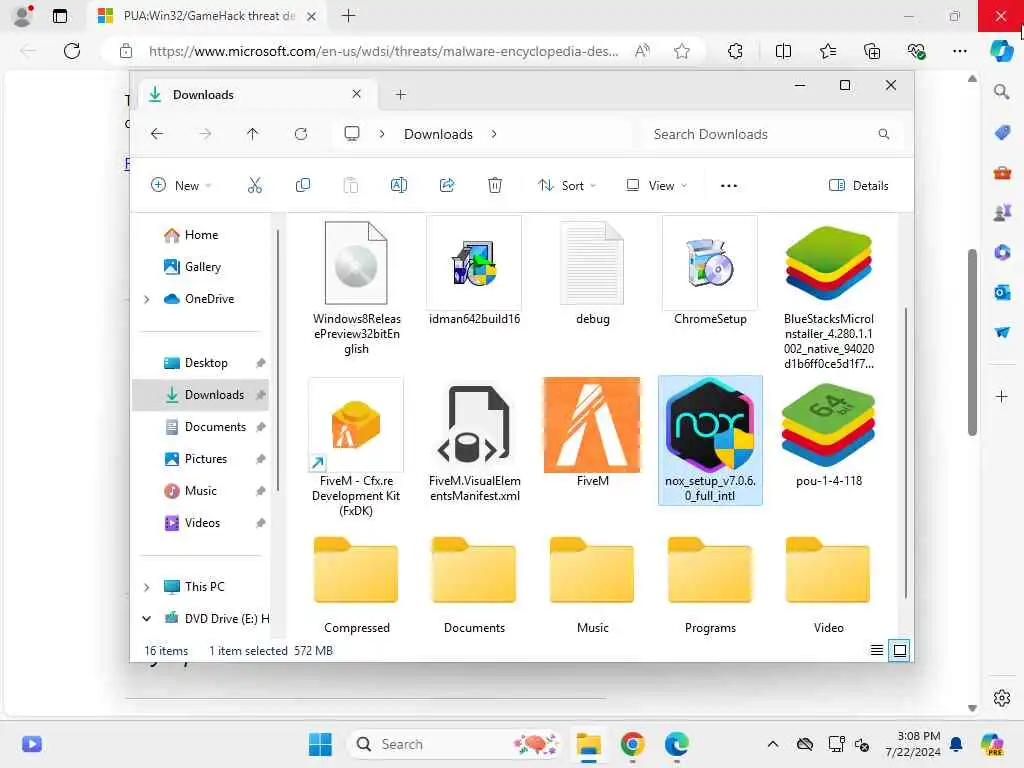
Task: Click the taskbar Search box
Action: [x=456, y=744]
